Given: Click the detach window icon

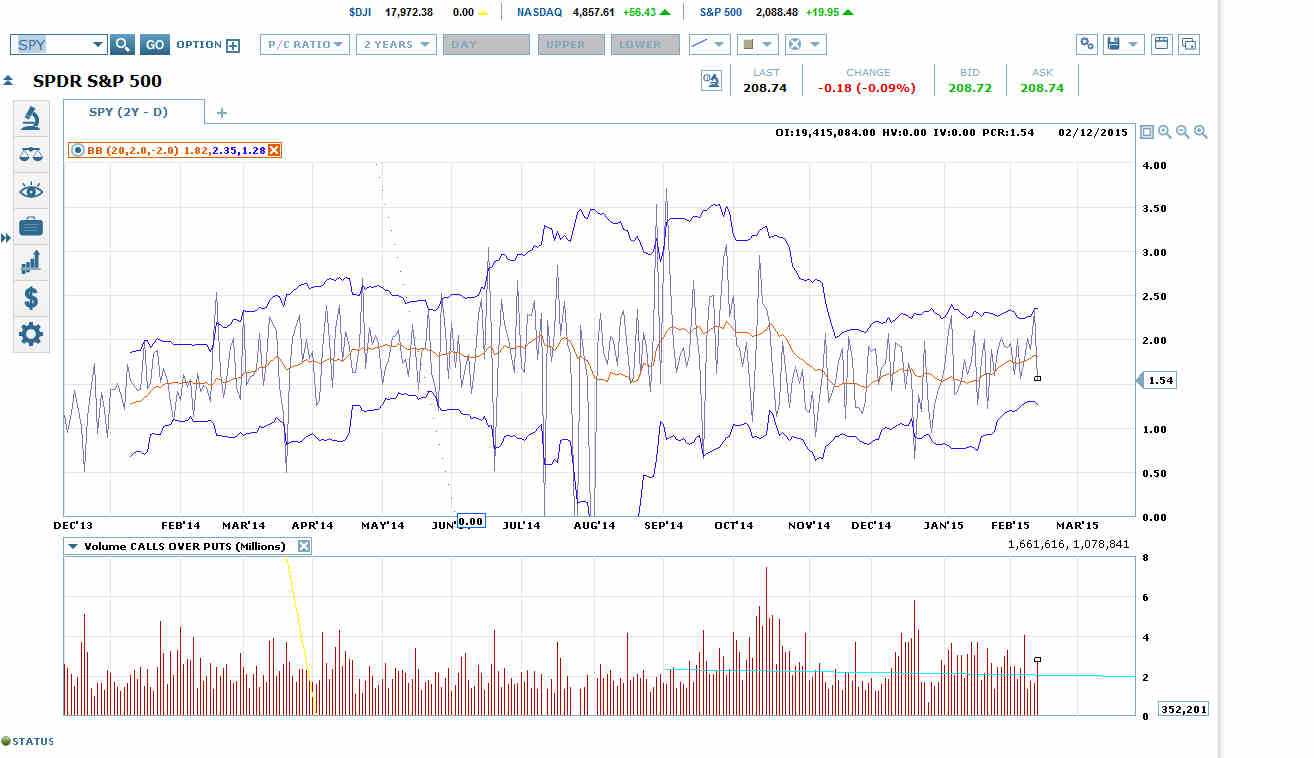Looking at the screenshot, I should (1189, 44).
